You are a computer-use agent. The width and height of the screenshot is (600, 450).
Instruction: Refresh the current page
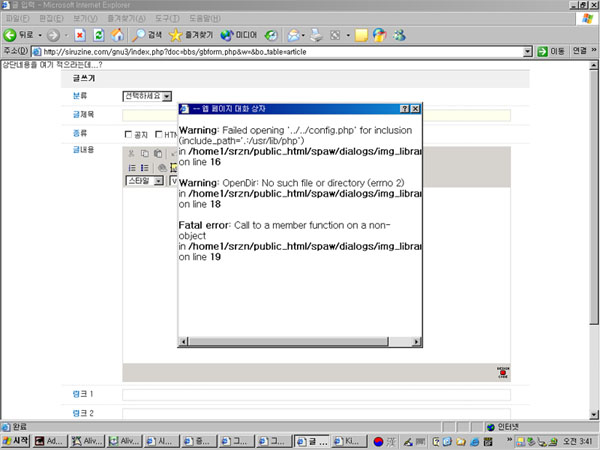tap(98, 35)
